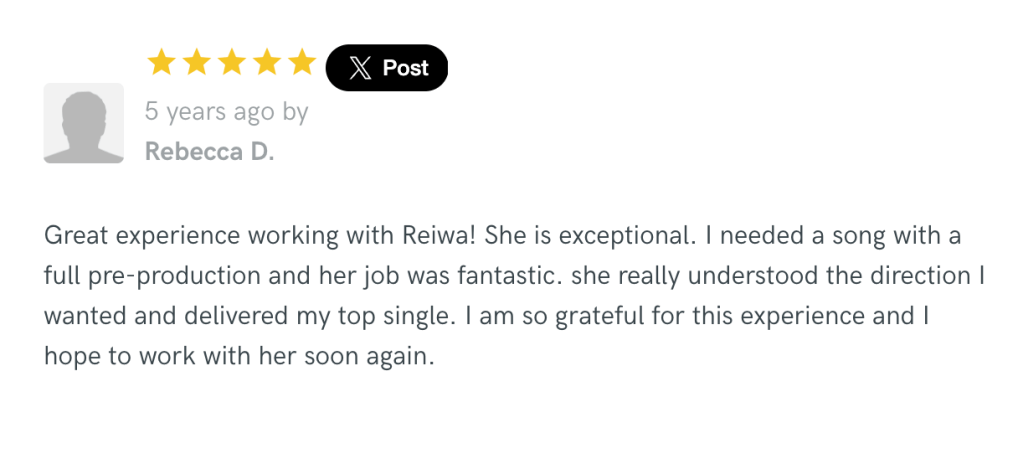Click the fourth gold rating star
1023x469 pixels.
[266, 64]
